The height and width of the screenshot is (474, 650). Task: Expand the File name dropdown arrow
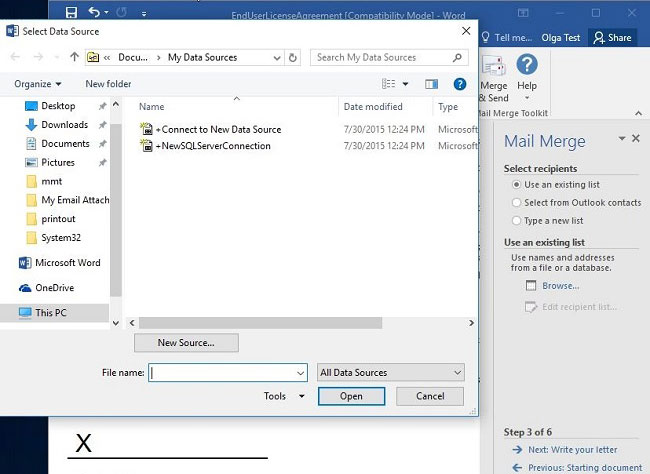coord(301,373)
